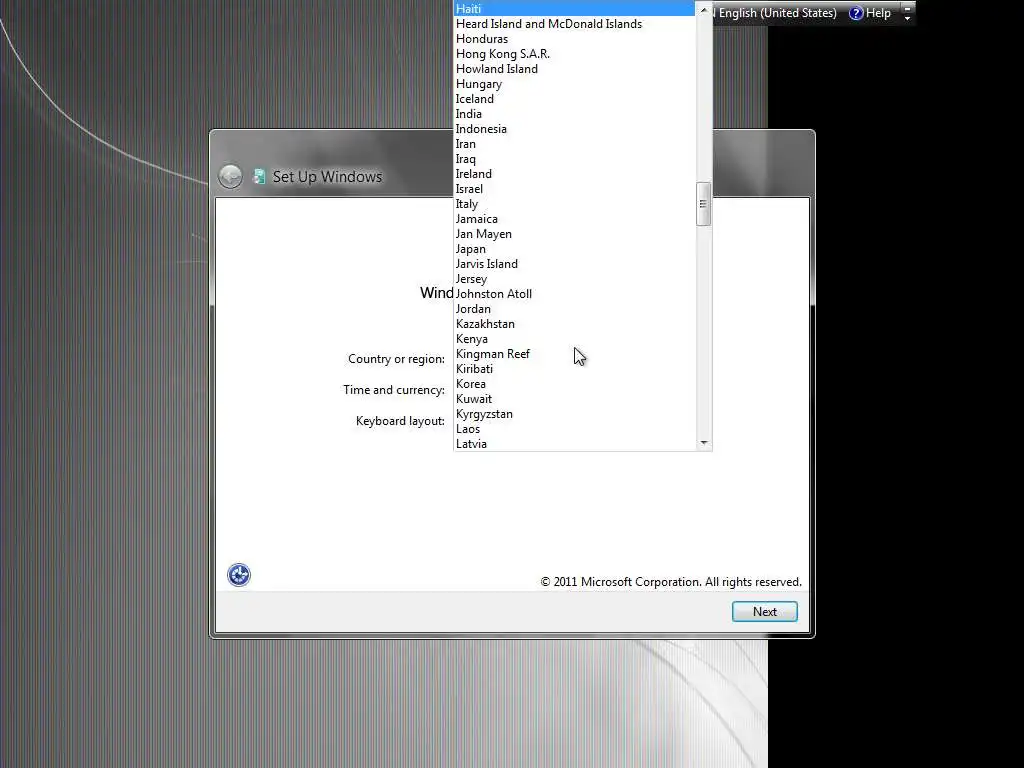Pick Johnston Atoll entry
Viewport: 1024px width, 768px height.
[574, 294]
